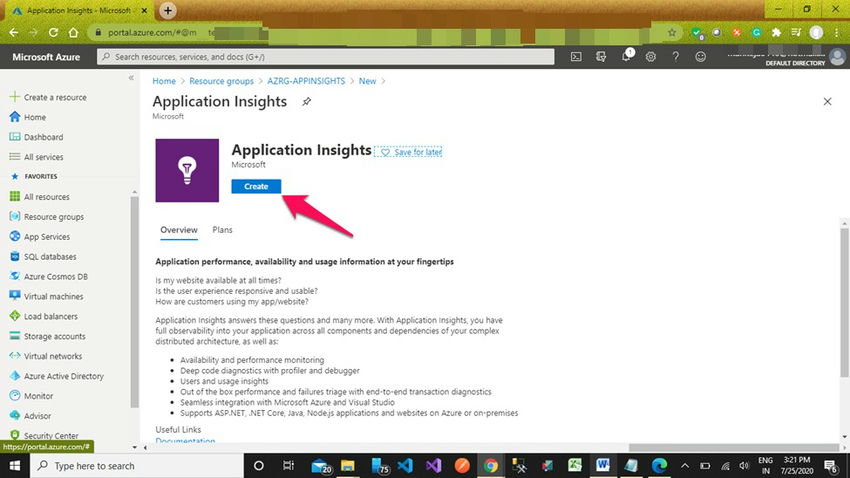The image size is (850, 478).
Task: Bookmark page with star icon
Action: point(672,33)
